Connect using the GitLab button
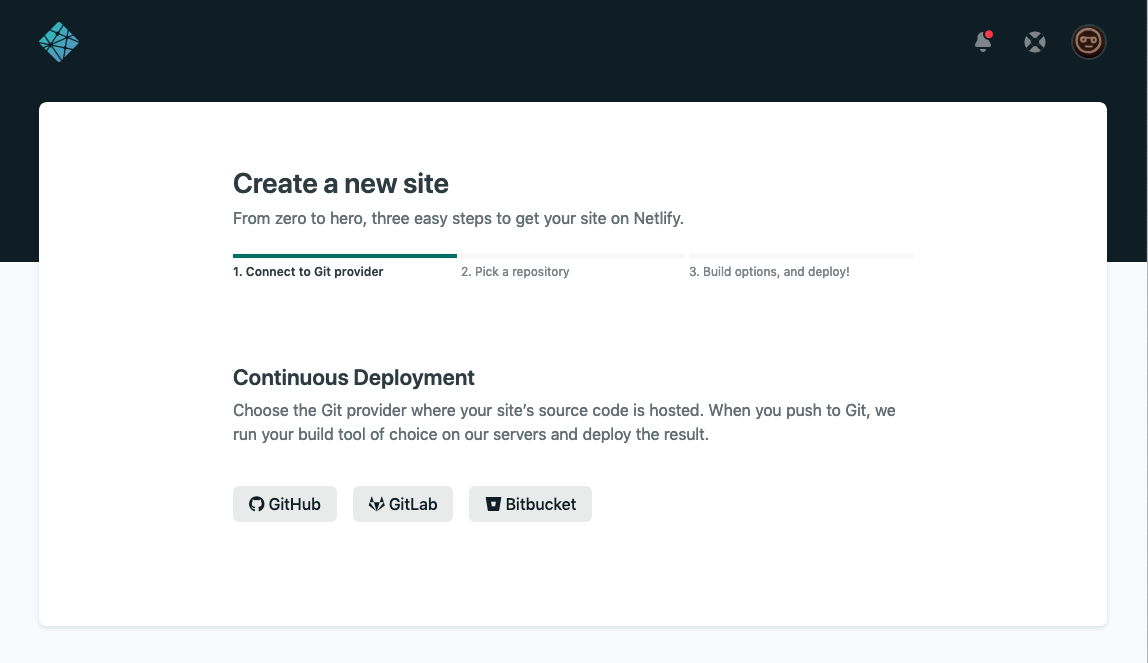 point(403,504)
